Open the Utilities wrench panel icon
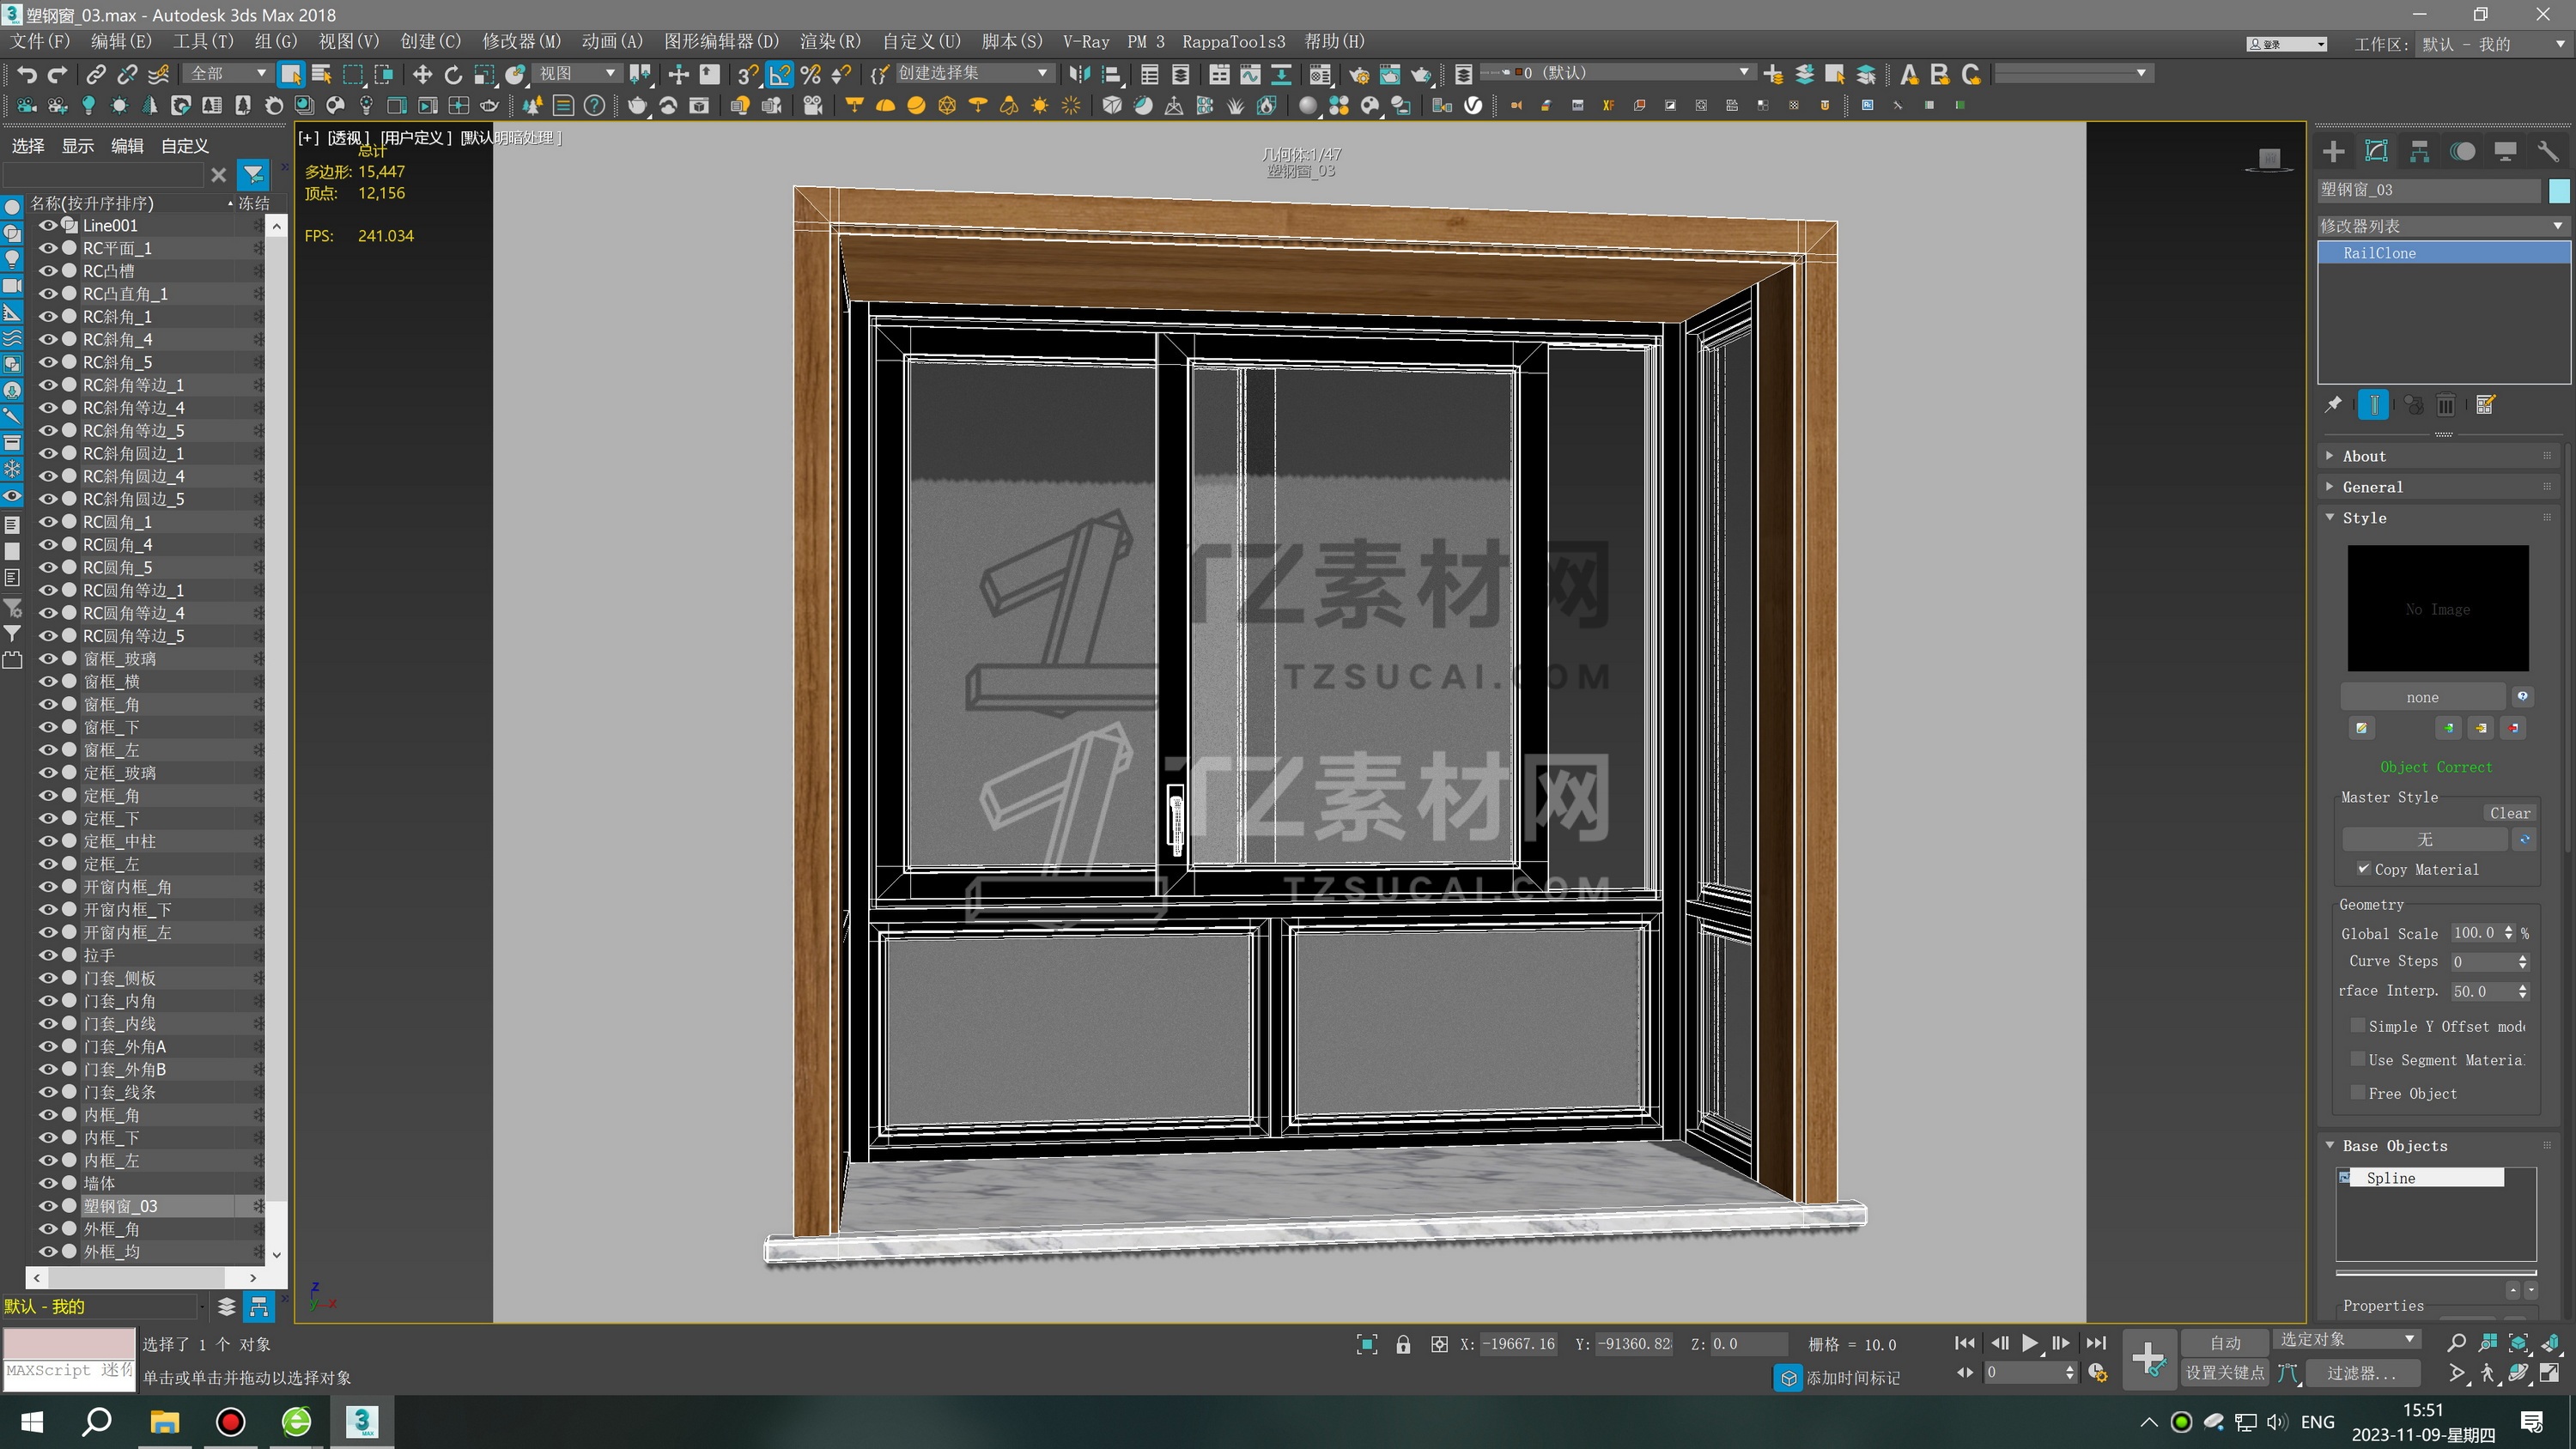2576x1449 pixels. [x=2547, y=152]
